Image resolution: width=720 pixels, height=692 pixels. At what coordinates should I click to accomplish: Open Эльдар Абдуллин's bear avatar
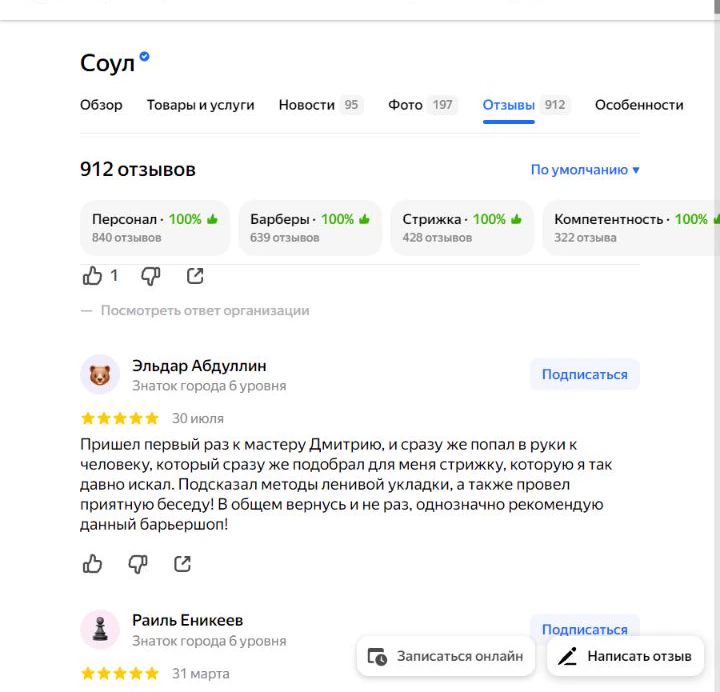pos(100,375)
